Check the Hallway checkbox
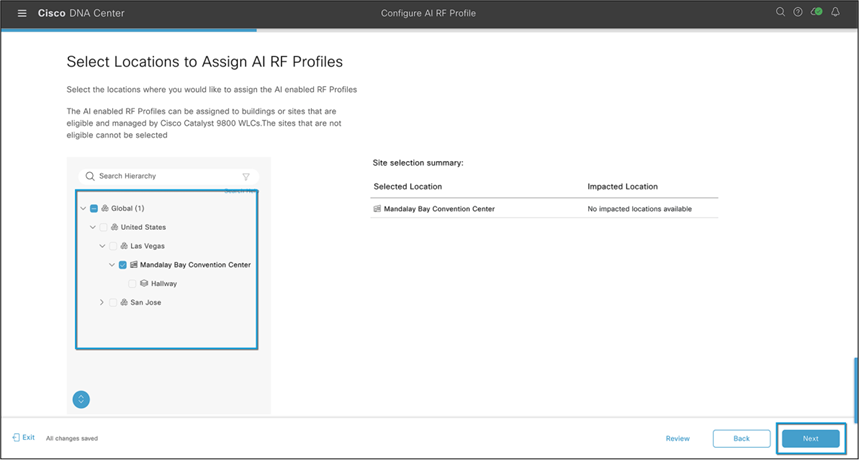The width and height of the screenshot is (859, 460). coord(132,284)
